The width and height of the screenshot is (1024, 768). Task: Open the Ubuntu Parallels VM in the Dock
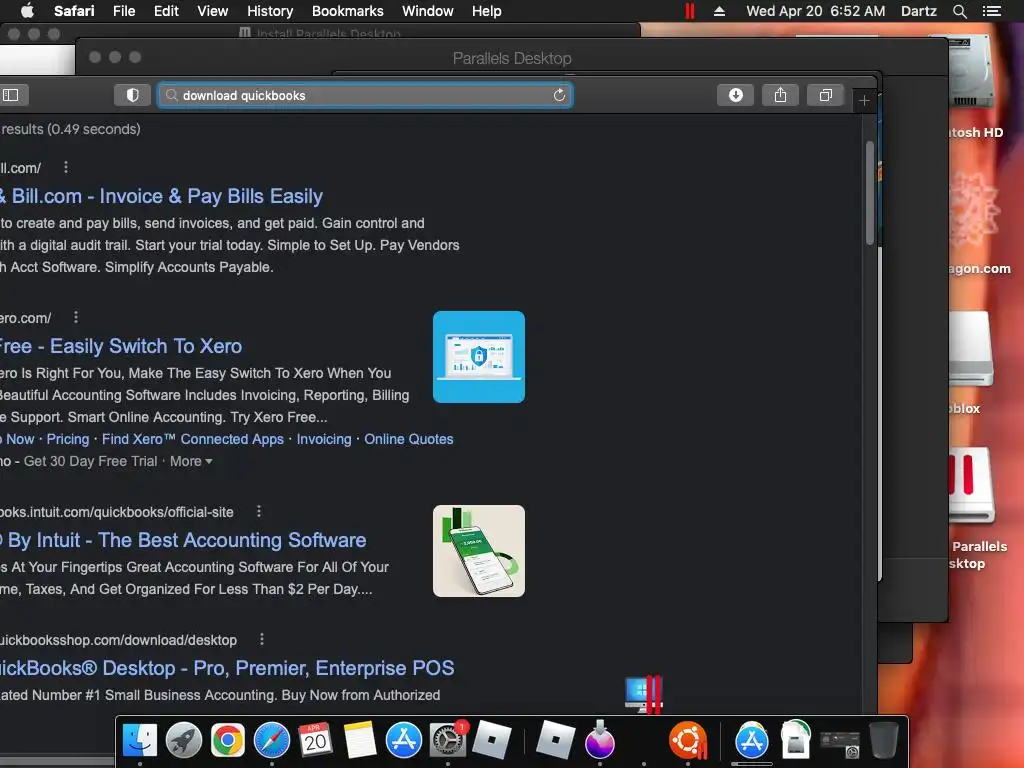(688, 741)
